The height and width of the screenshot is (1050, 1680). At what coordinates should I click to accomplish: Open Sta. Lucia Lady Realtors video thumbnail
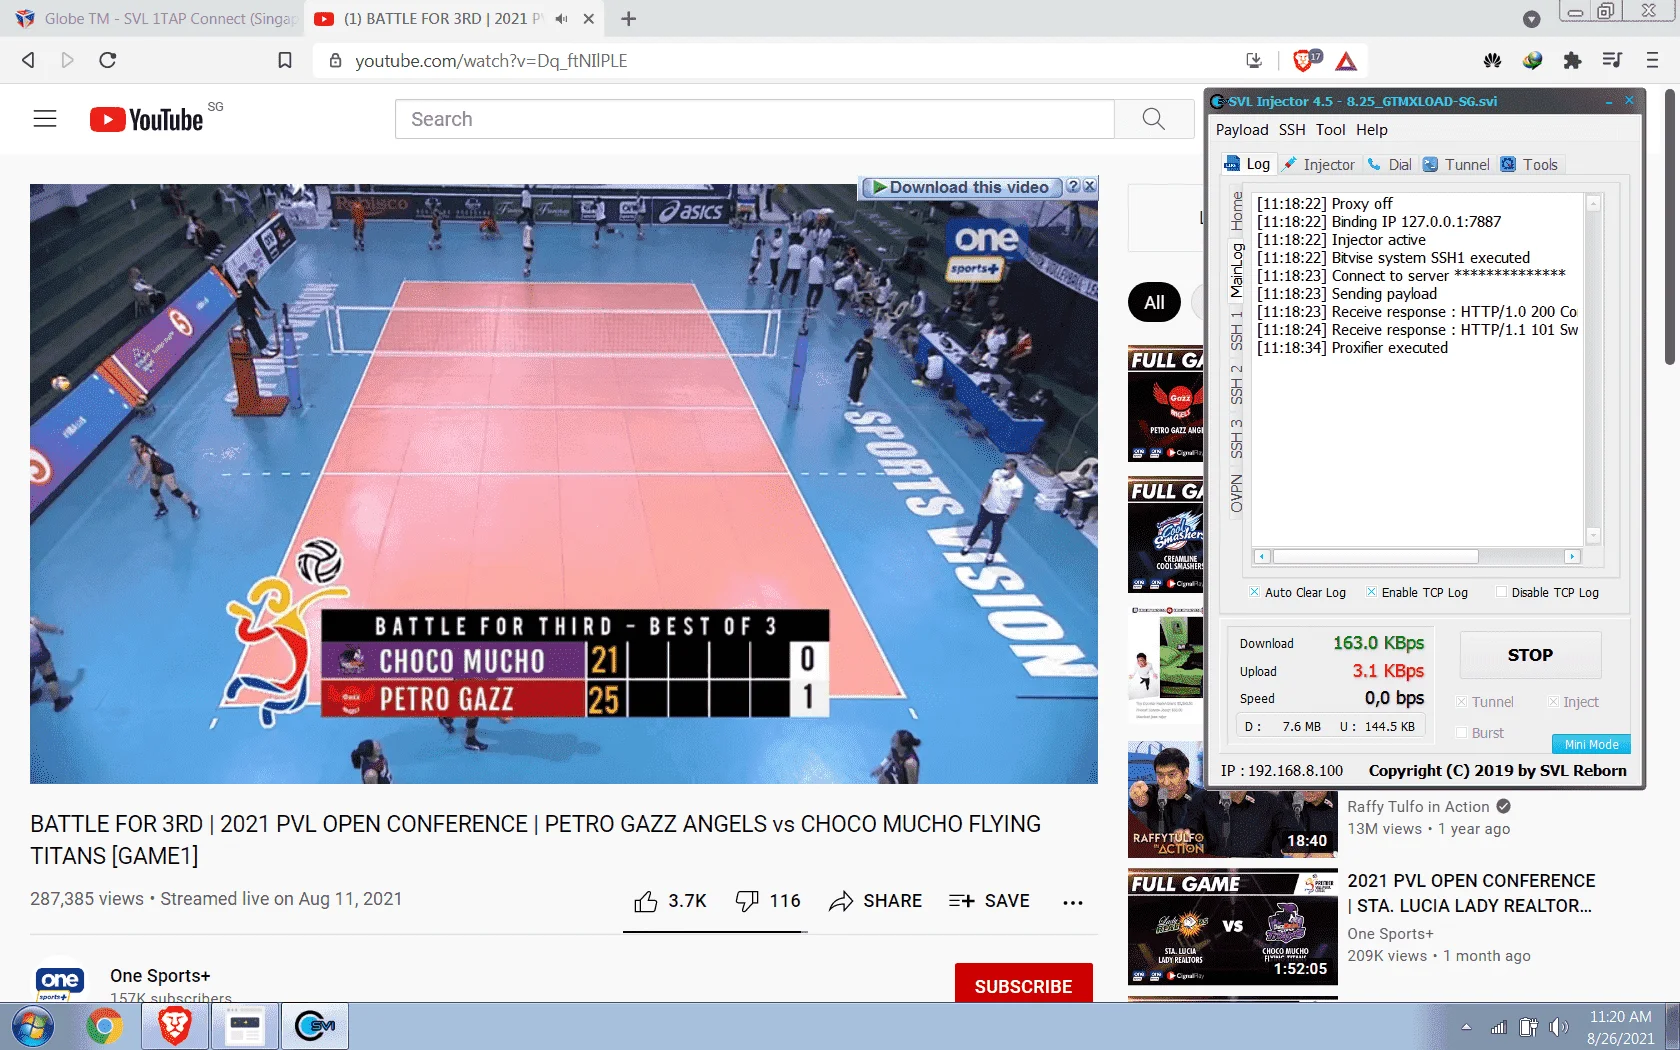point(1232,927)
